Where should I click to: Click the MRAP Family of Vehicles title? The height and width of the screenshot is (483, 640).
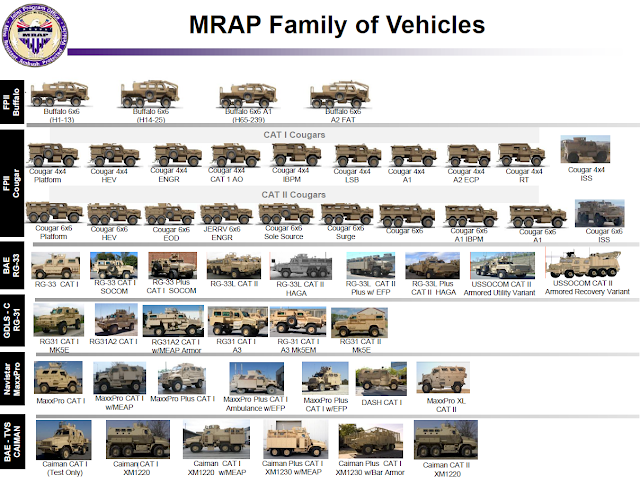point(337,24)
